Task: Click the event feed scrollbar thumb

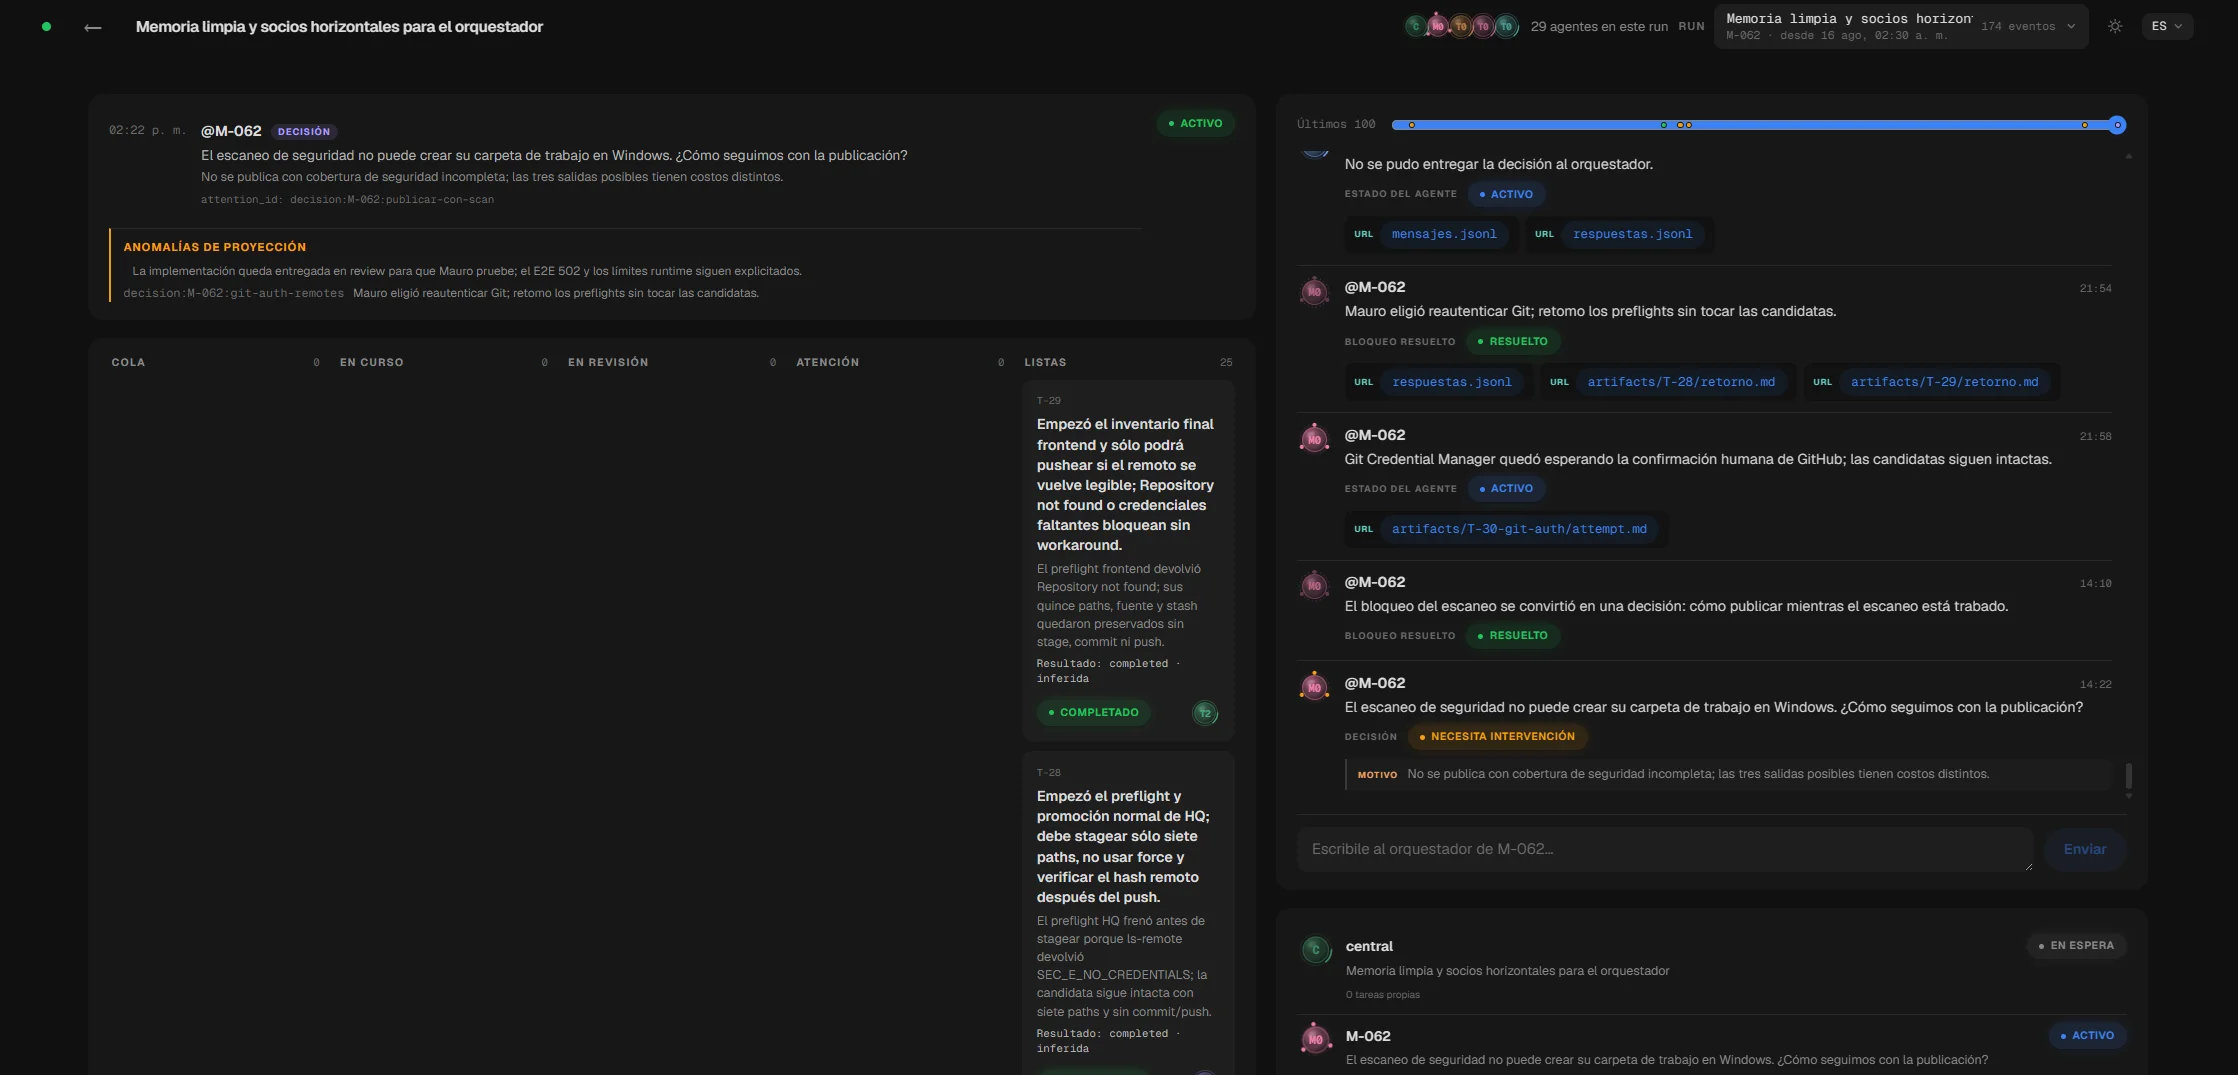Action: (x=2128, y=776)
